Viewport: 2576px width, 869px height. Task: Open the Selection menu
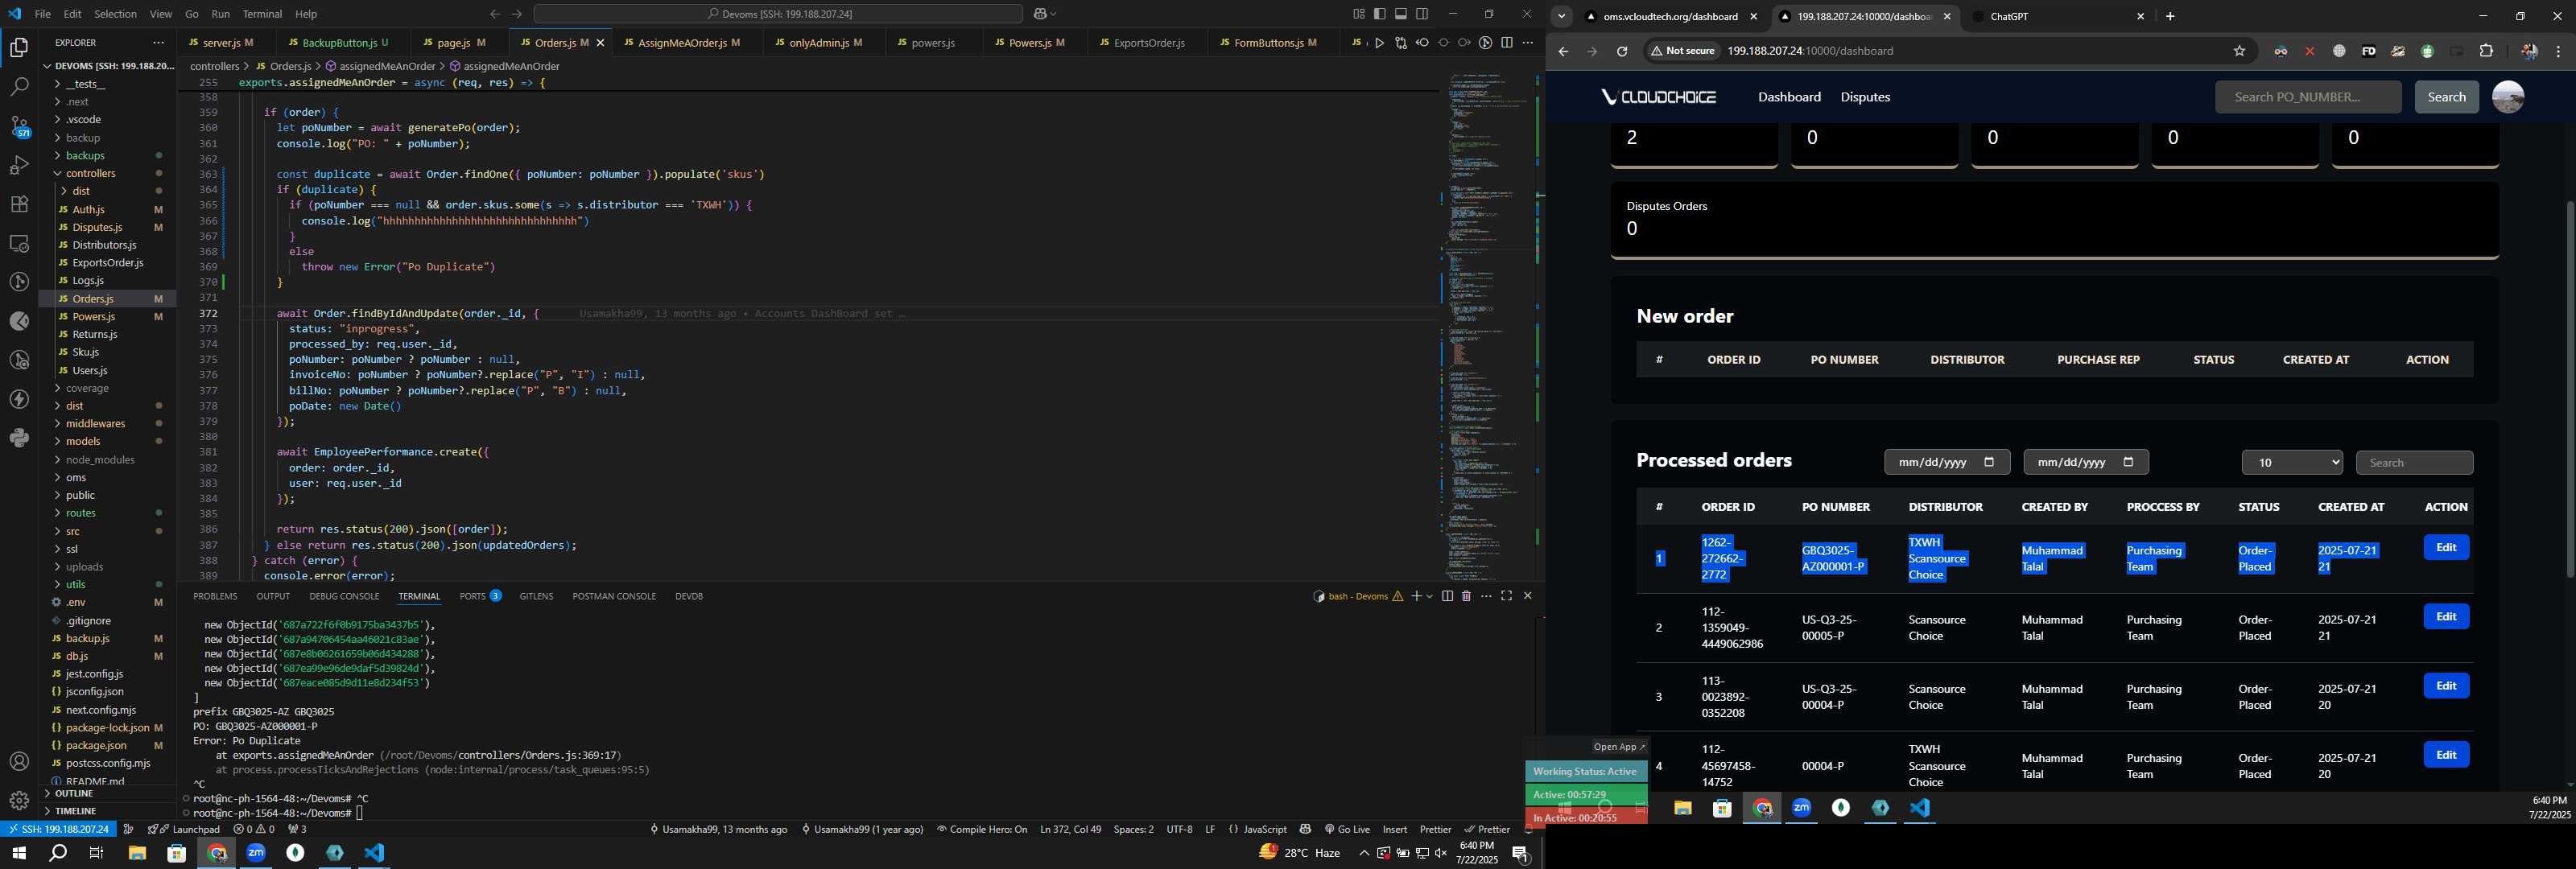pos(115,14)
